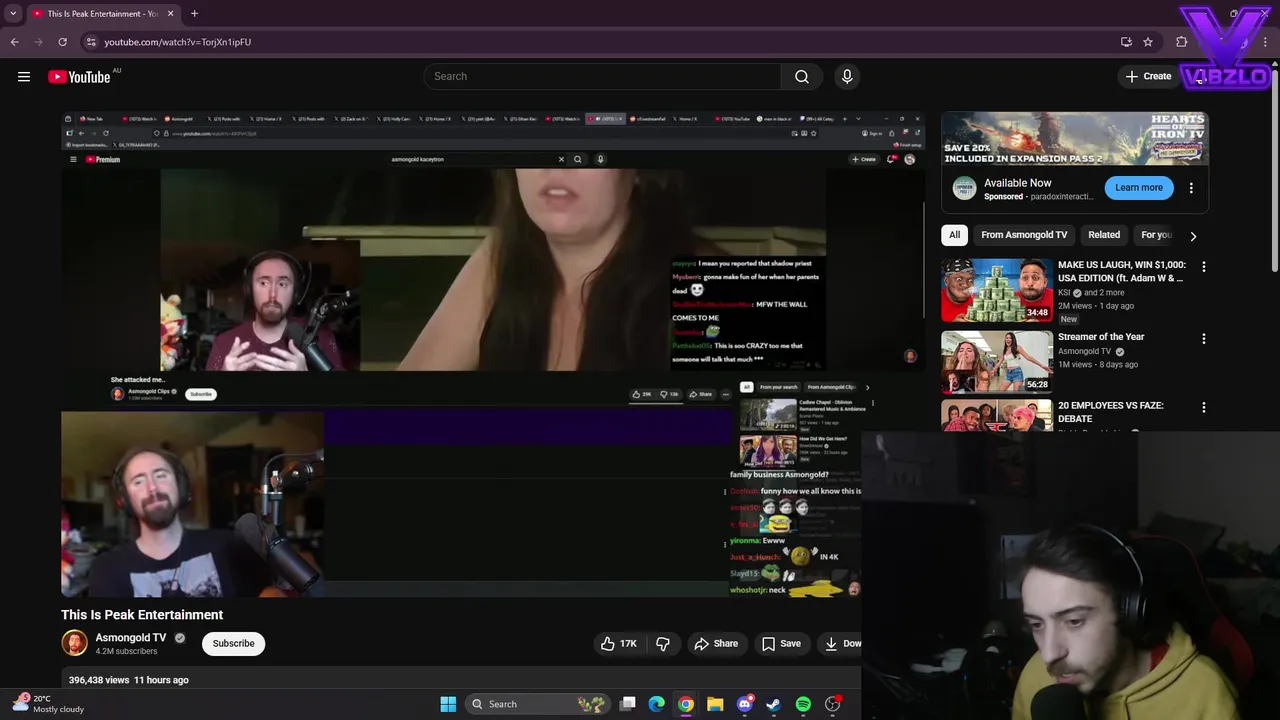Open the tab search dropdown arrow
The height and width of the screenshot is (720, 1280).
(13, 14)
